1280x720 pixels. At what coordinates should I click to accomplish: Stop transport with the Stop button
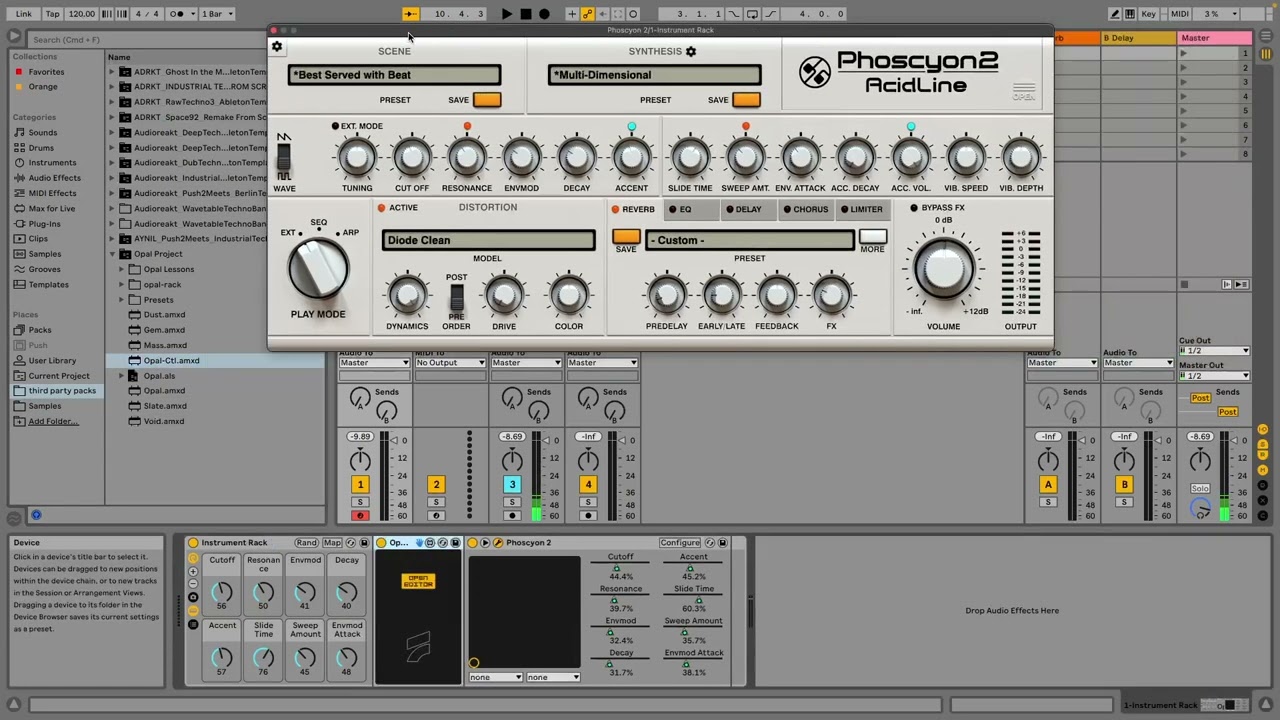coord(526,14)
